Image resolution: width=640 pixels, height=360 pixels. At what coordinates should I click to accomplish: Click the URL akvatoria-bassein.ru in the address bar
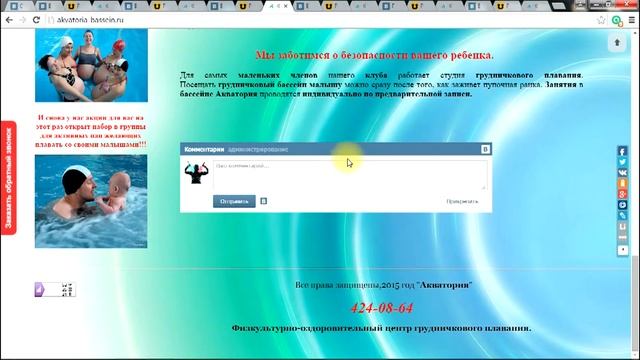(90, 20)
